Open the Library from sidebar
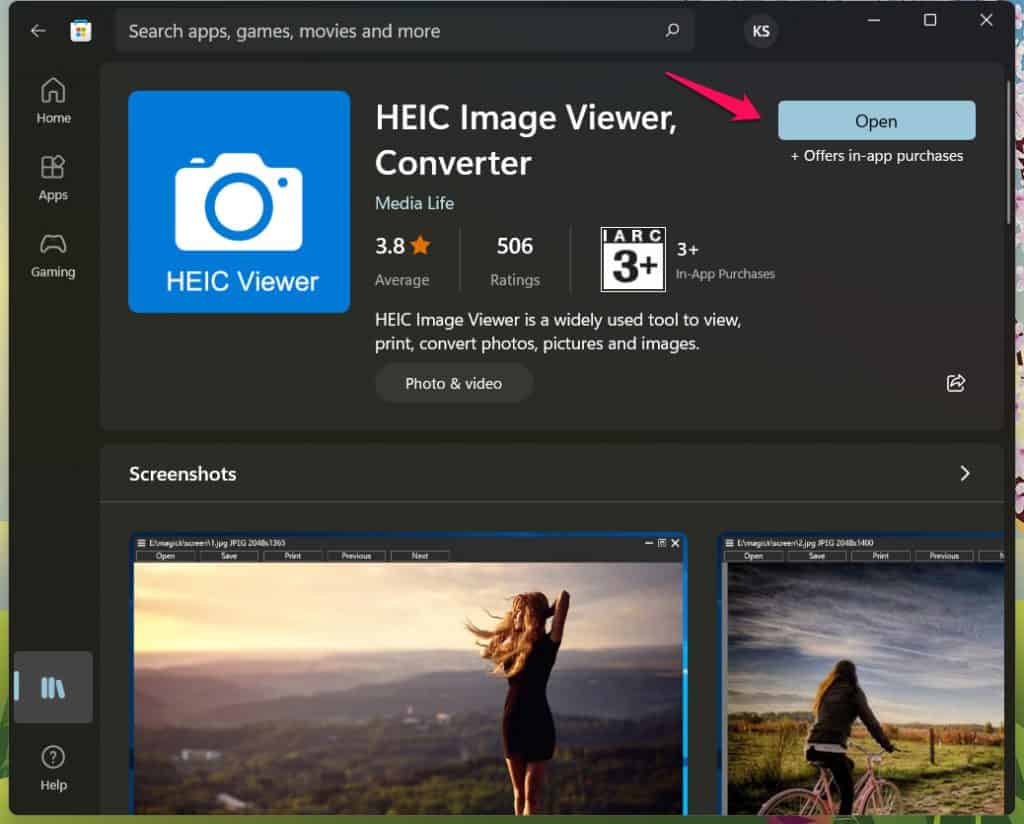This screenshot has width=1024, height=824. tap(53, 687)
